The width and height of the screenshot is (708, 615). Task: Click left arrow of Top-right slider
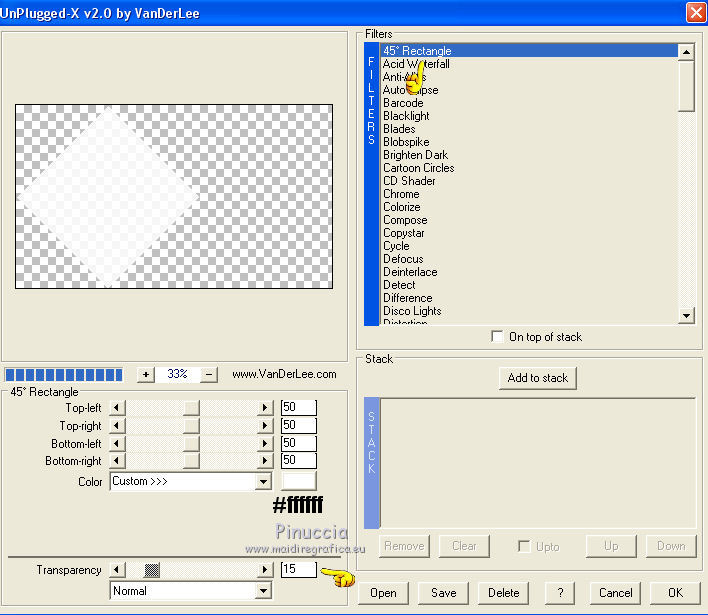[x=117, y=425]
